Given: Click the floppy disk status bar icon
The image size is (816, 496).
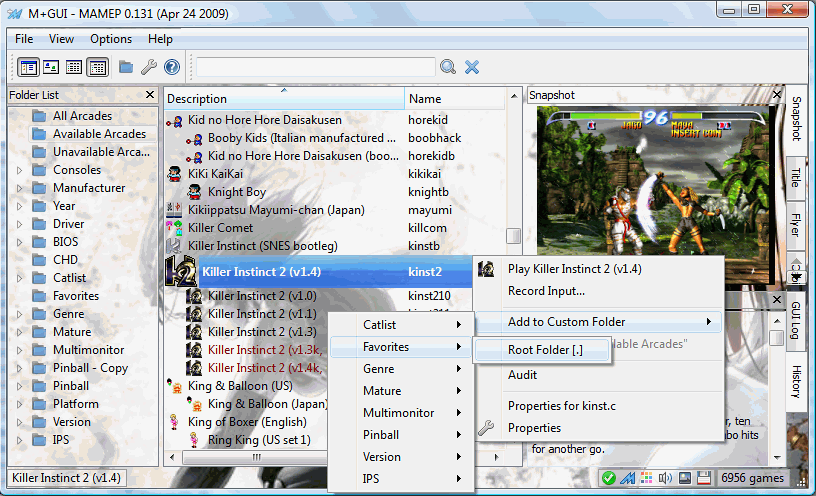Looking at the screenshot, I should point(704,478).
